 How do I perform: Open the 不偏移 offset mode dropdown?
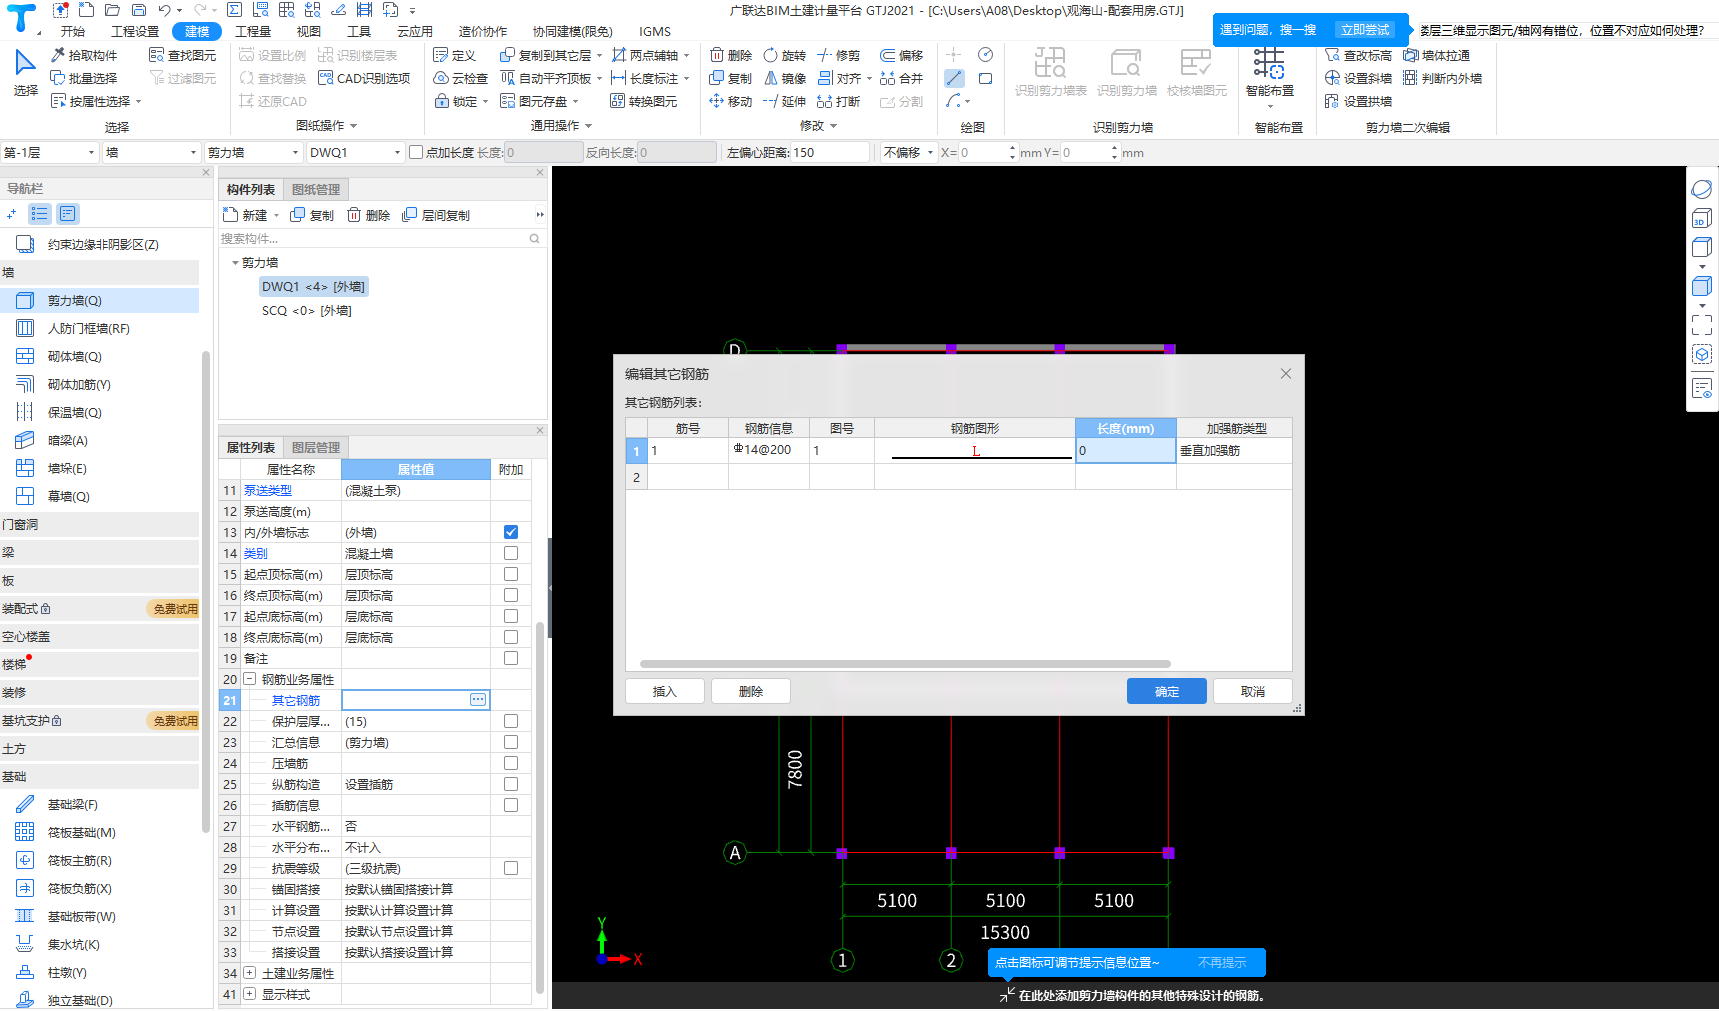[908, 152]
